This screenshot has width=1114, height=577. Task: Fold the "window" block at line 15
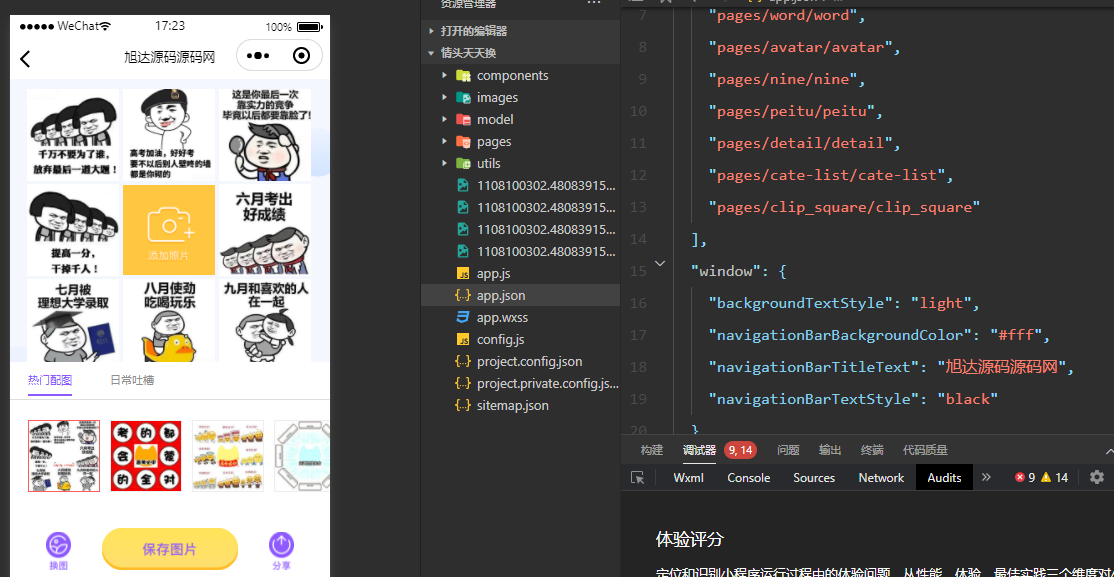tap(659, 264)
